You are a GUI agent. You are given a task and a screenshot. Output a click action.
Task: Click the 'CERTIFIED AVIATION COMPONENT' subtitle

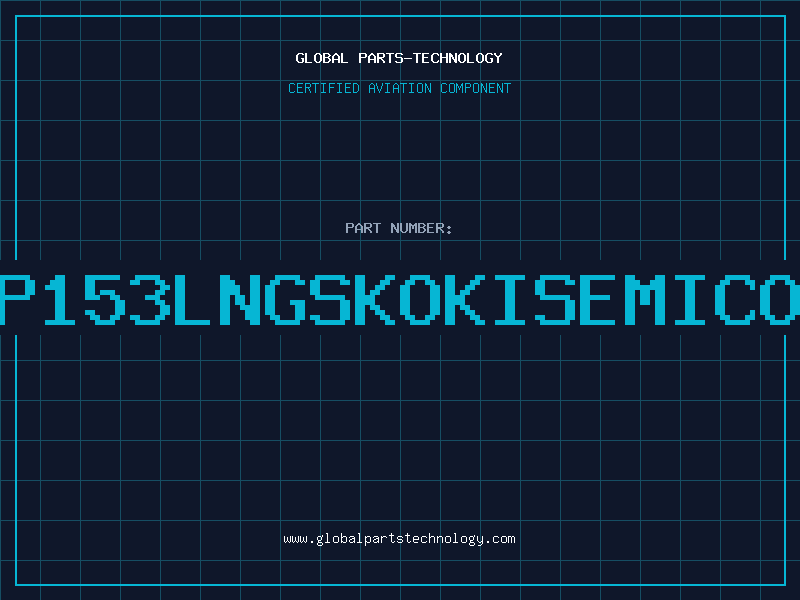pyautogui.click(x=399, y=88)
